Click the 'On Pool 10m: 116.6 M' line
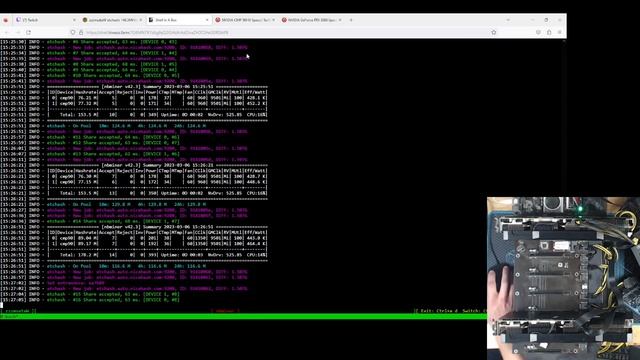 coord(127,266)
